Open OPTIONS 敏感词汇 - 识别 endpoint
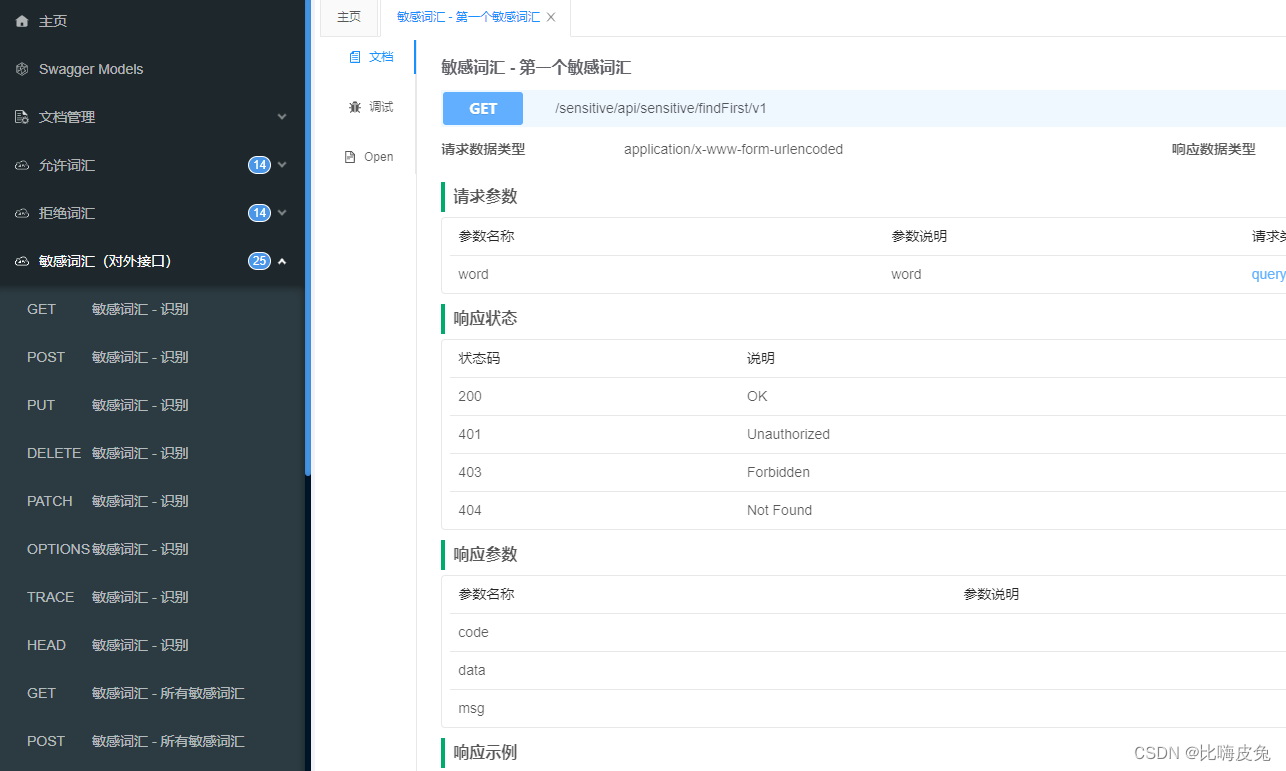 (152, 549)
